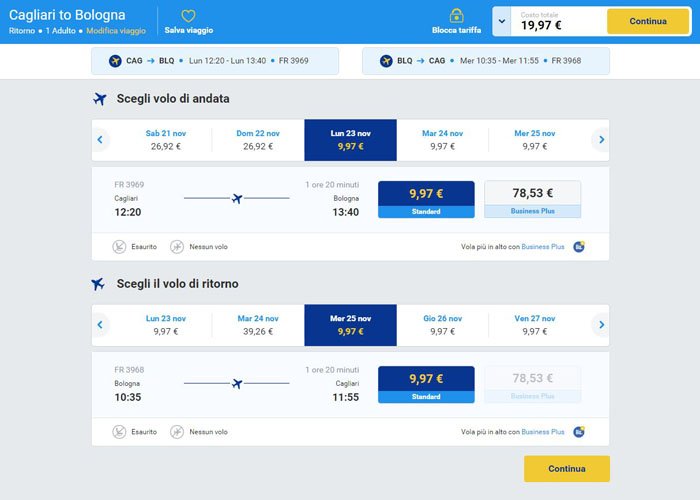Select Standard fare for return flight FR 3968
Image resolution: width=700 pixels, height=500 pixels.
tap(426, 384)
